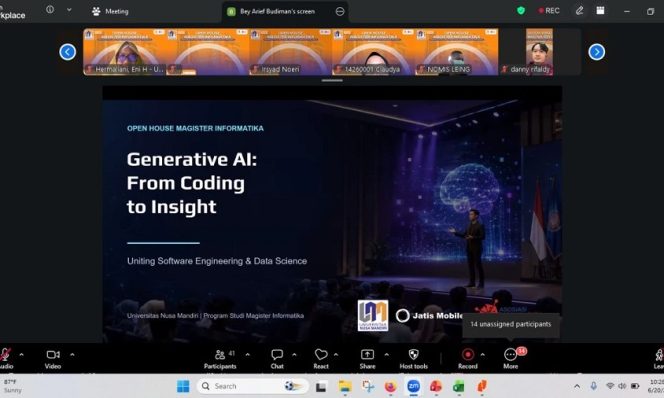Toggle the Video camera button
This screenshot has height=398, width=664.
53,359
